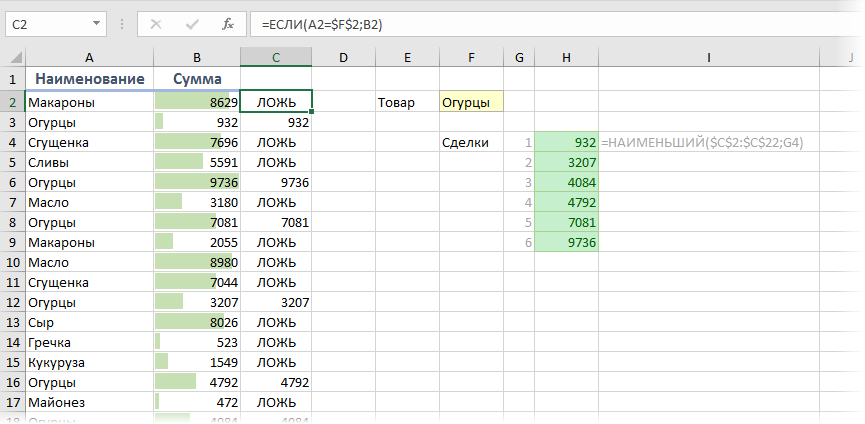The image size is (865, 424).
Task: Click the green cell with 3207 in column H
Action: click(567, 162)
